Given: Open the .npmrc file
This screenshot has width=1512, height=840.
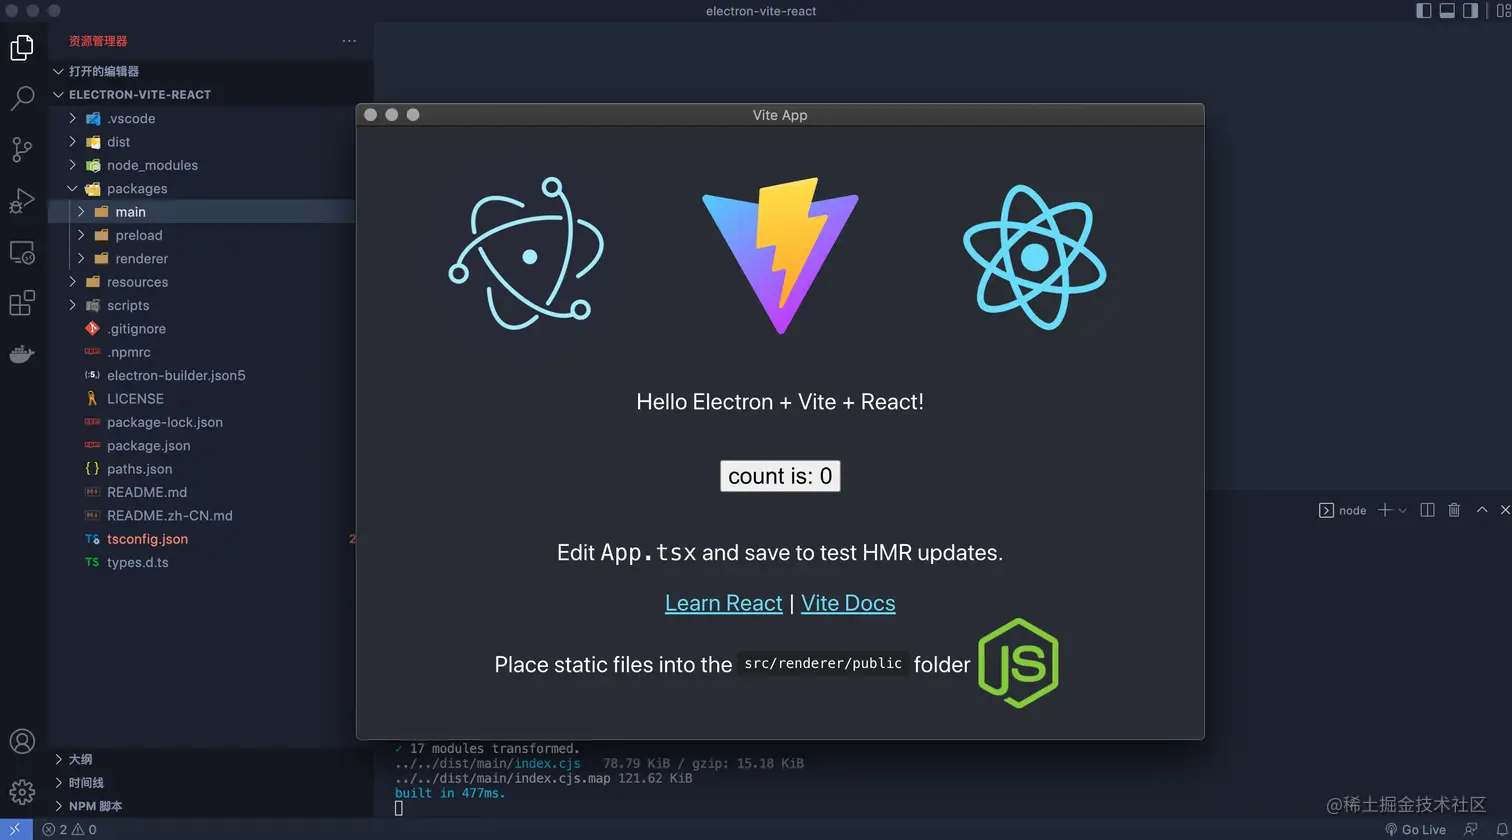Looking at the screenshot, I should point(202,352).
